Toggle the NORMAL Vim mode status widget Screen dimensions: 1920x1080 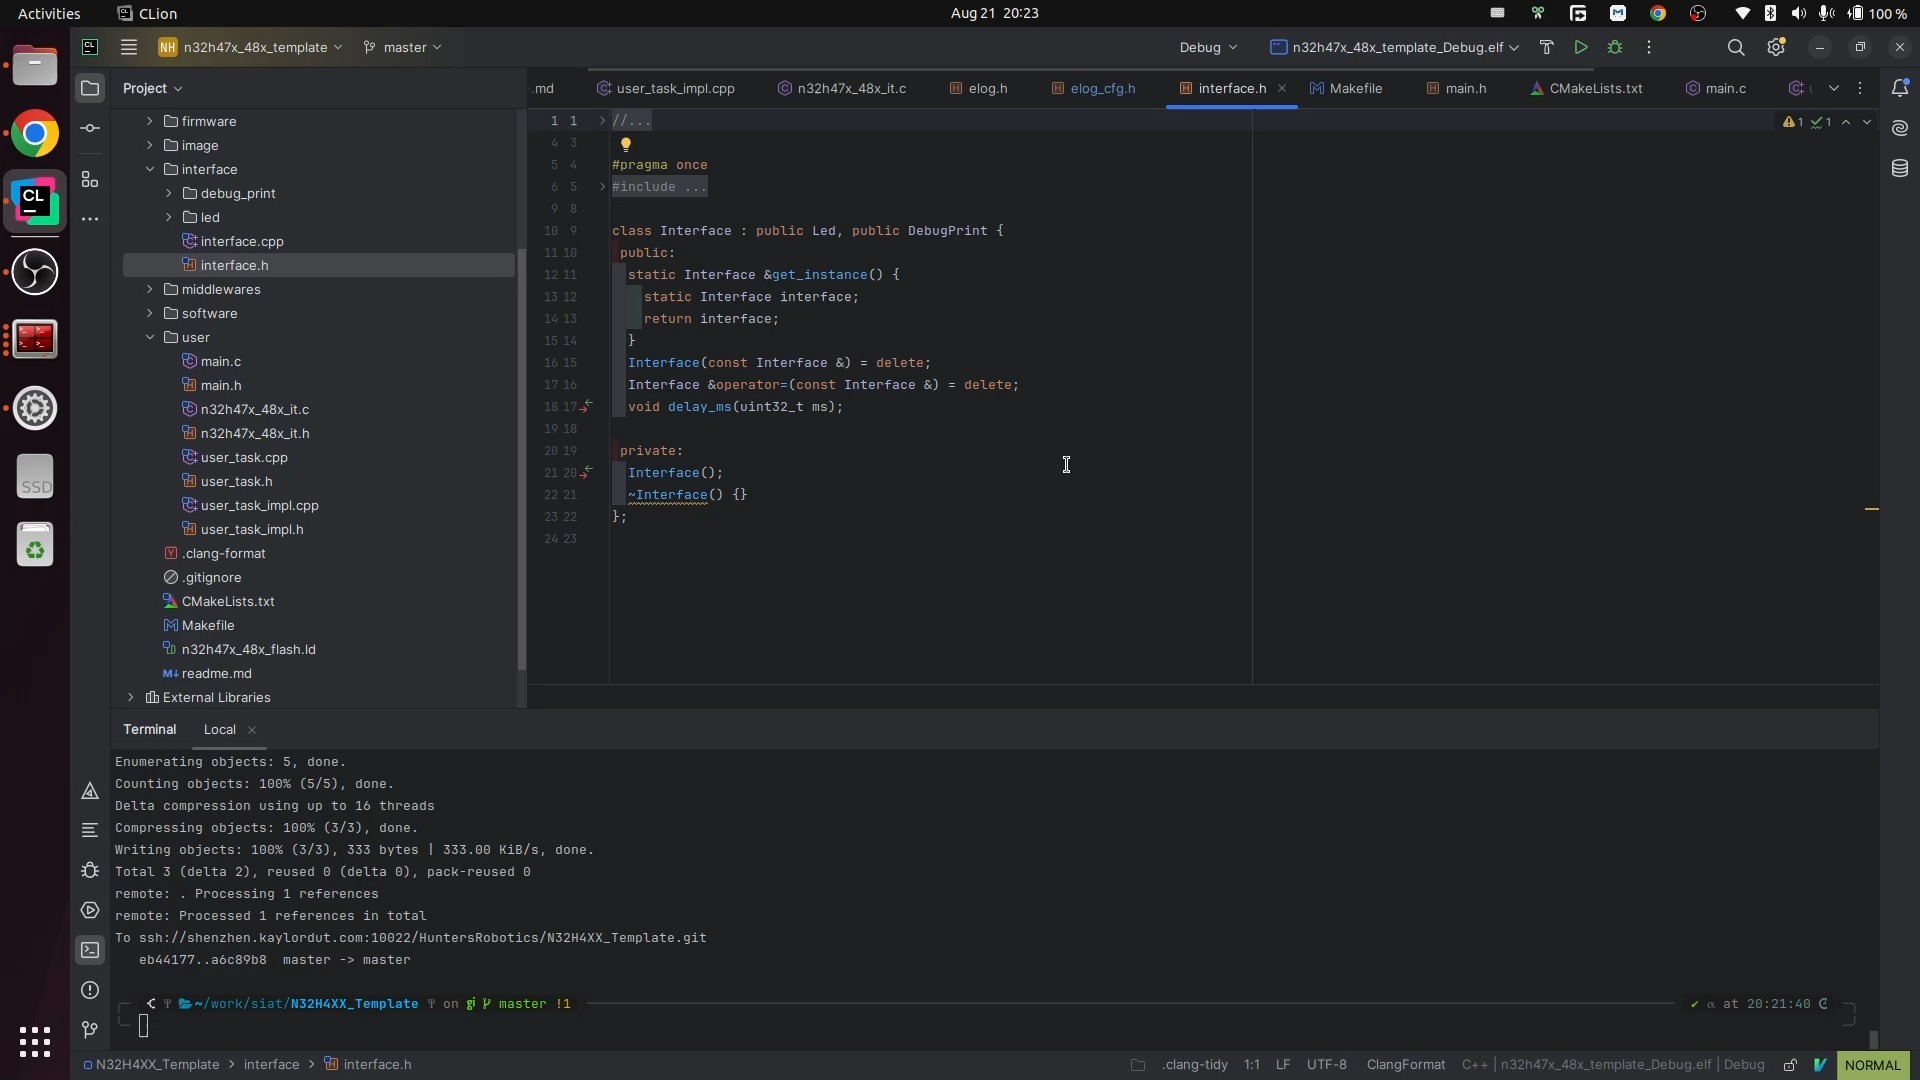1872,1065
